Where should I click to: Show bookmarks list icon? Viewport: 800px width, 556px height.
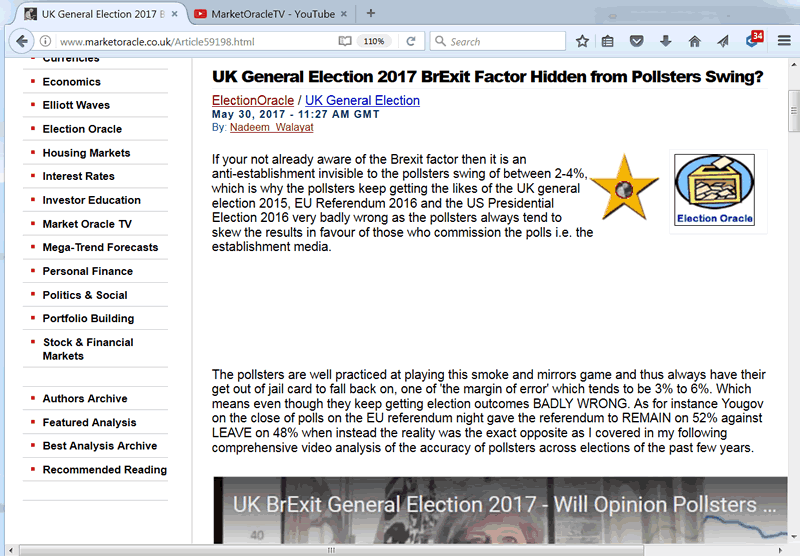tap(607, 41)
